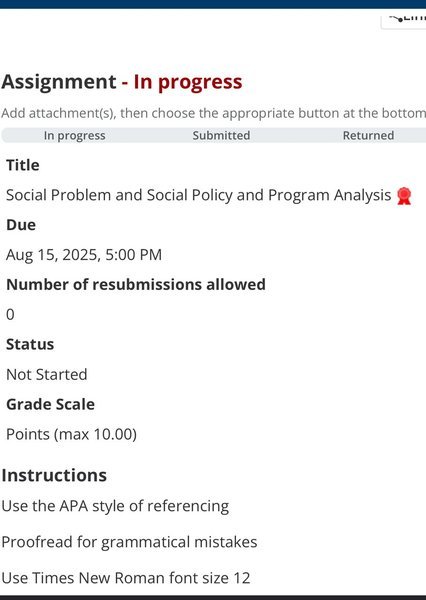Click the dark blue header bar
The height and width of the screenshot is (600, 426).
pos(213,4)
